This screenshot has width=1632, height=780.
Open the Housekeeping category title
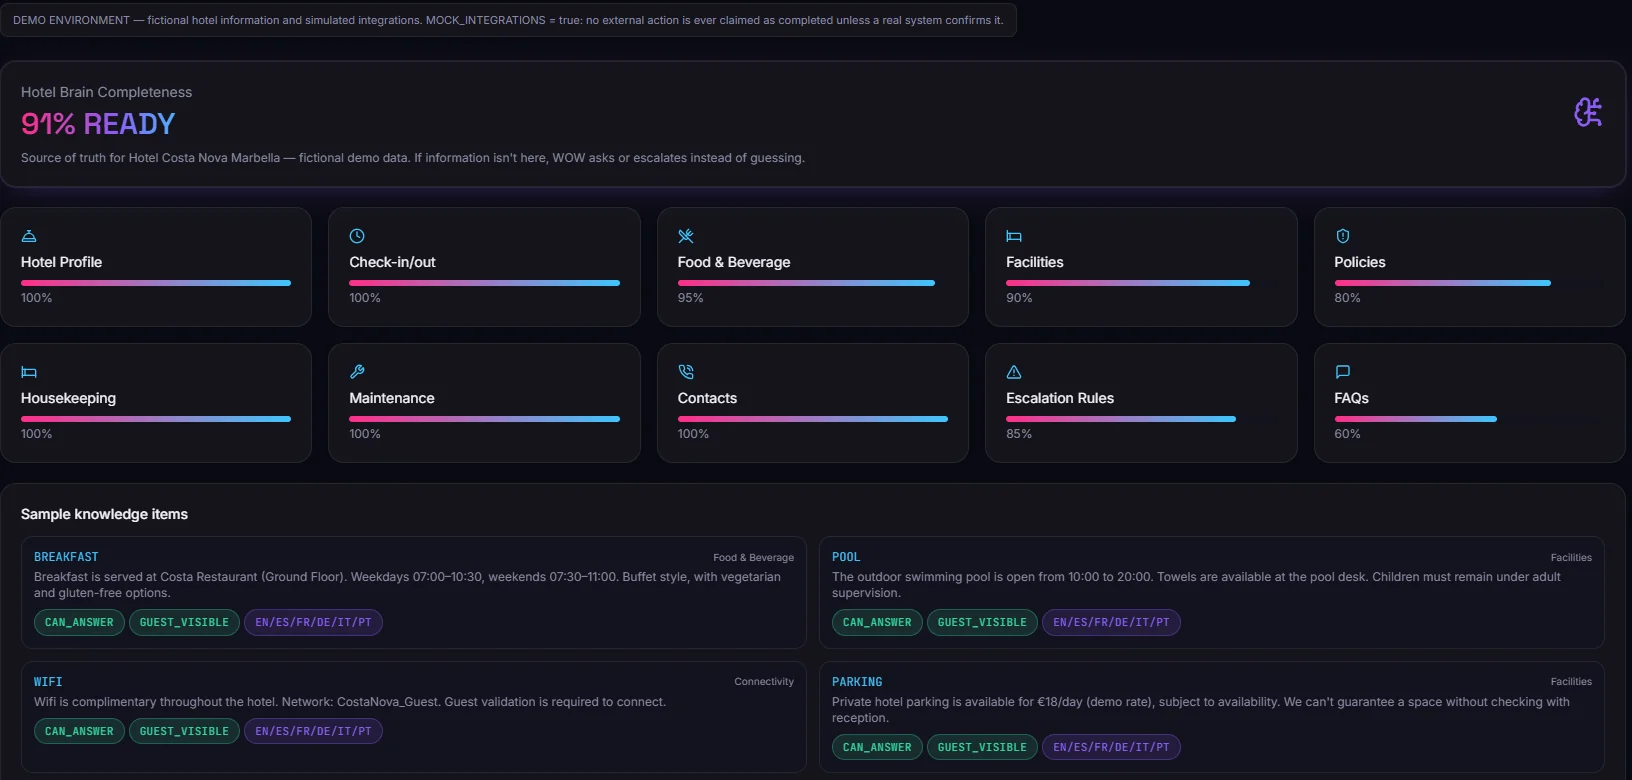click(x=68, y=398)
